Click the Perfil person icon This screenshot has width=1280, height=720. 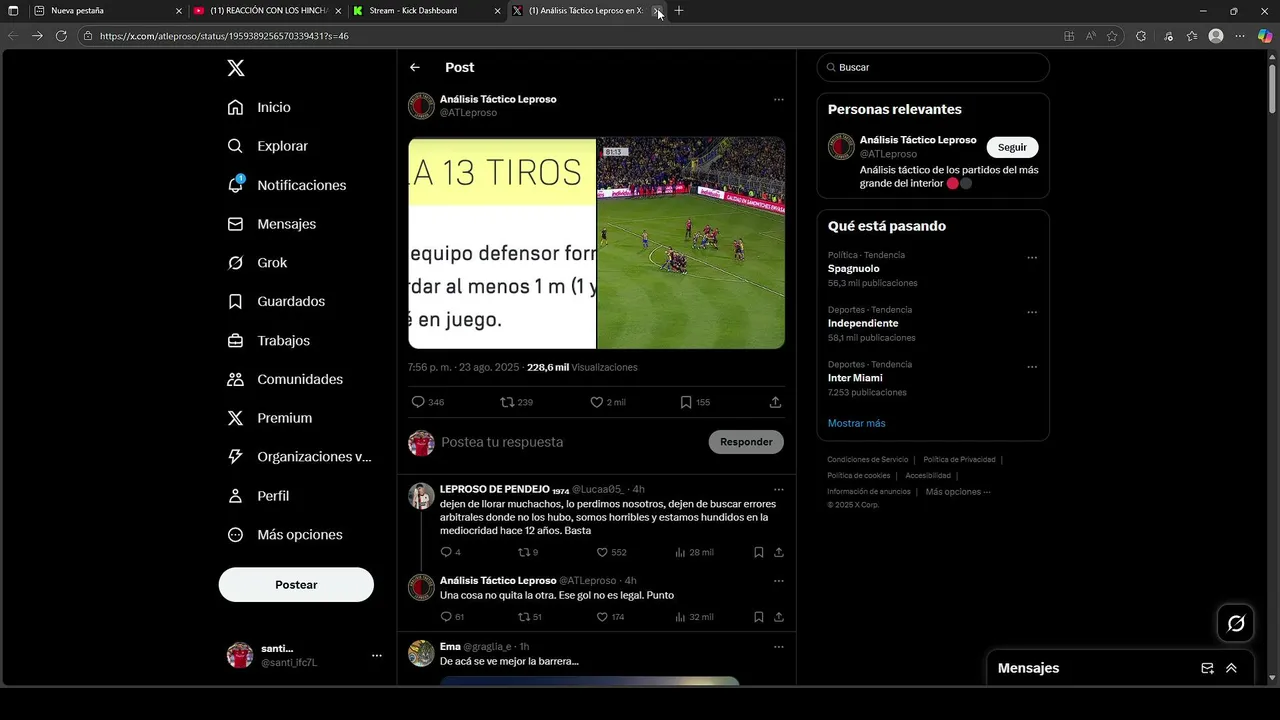point(236,496)
